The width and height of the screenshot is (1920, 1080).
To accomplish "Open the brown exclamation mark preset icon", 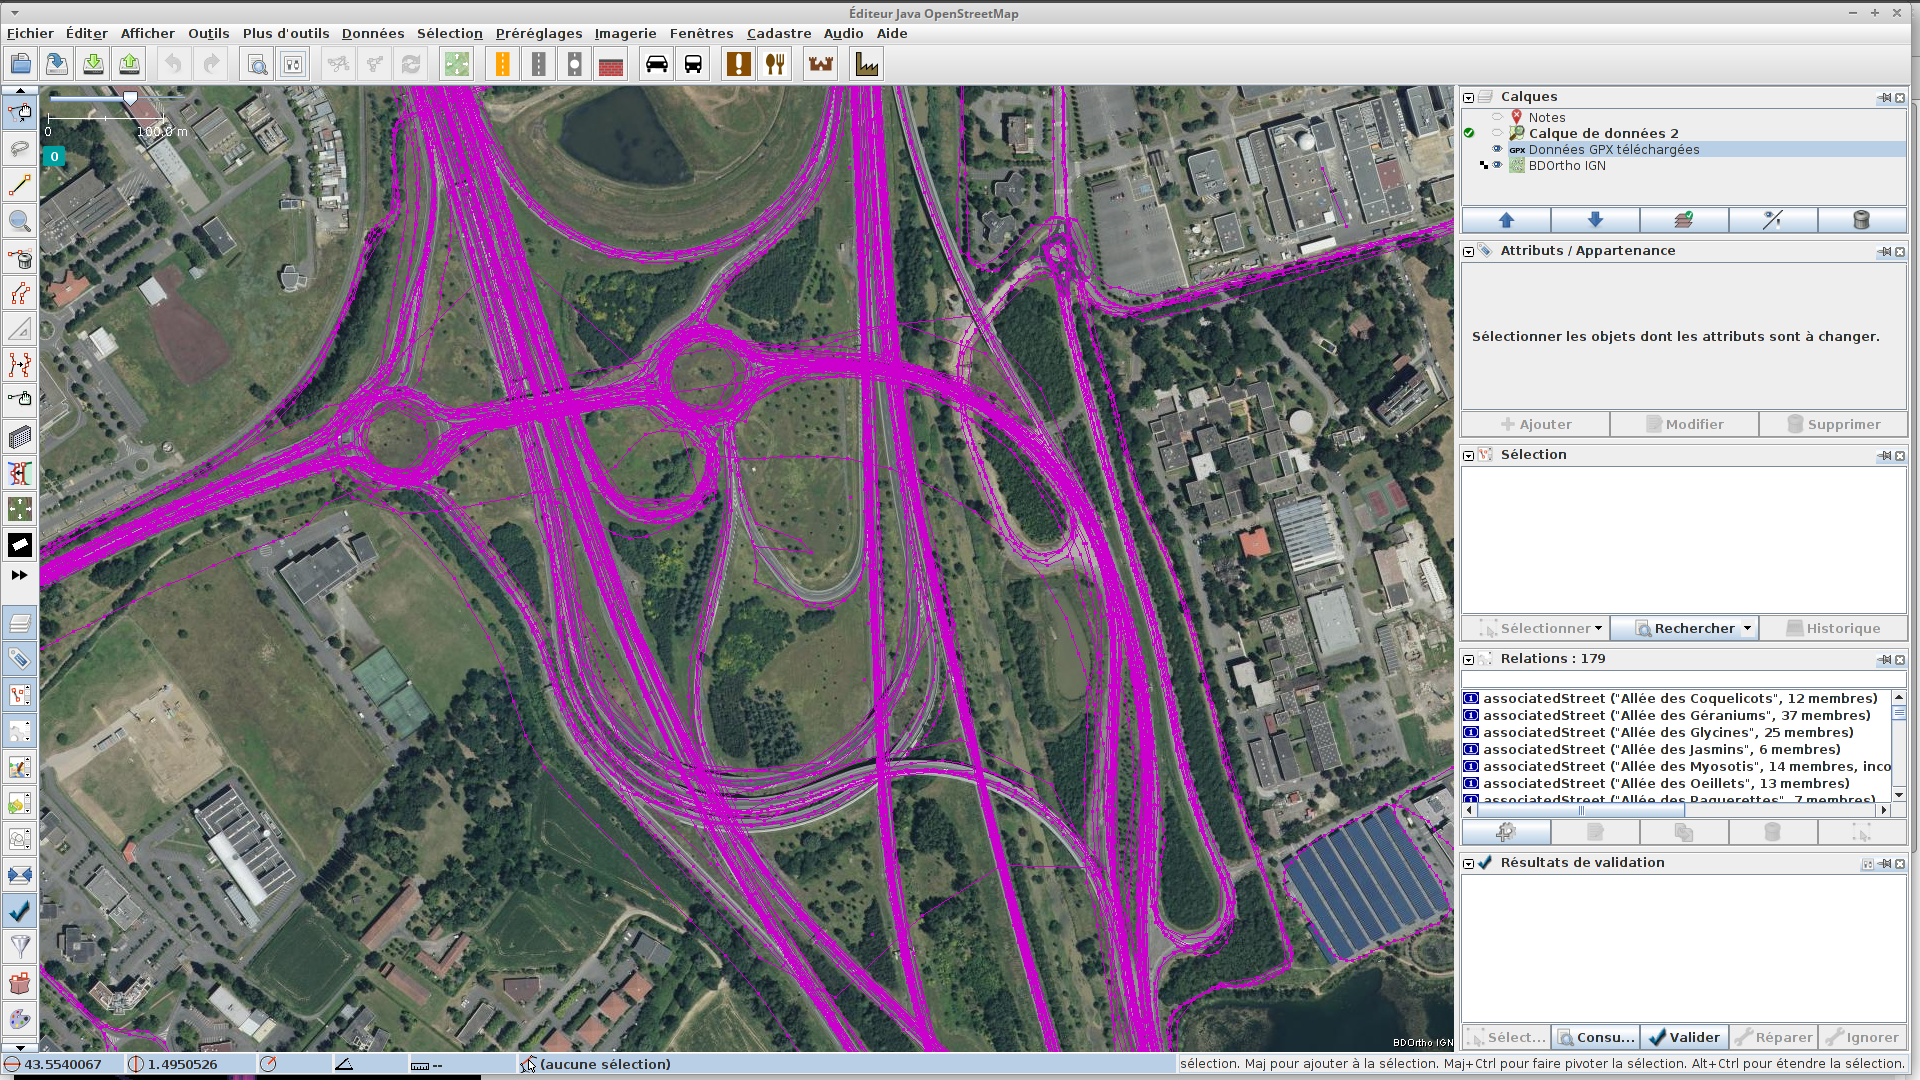I will (739, 64).
